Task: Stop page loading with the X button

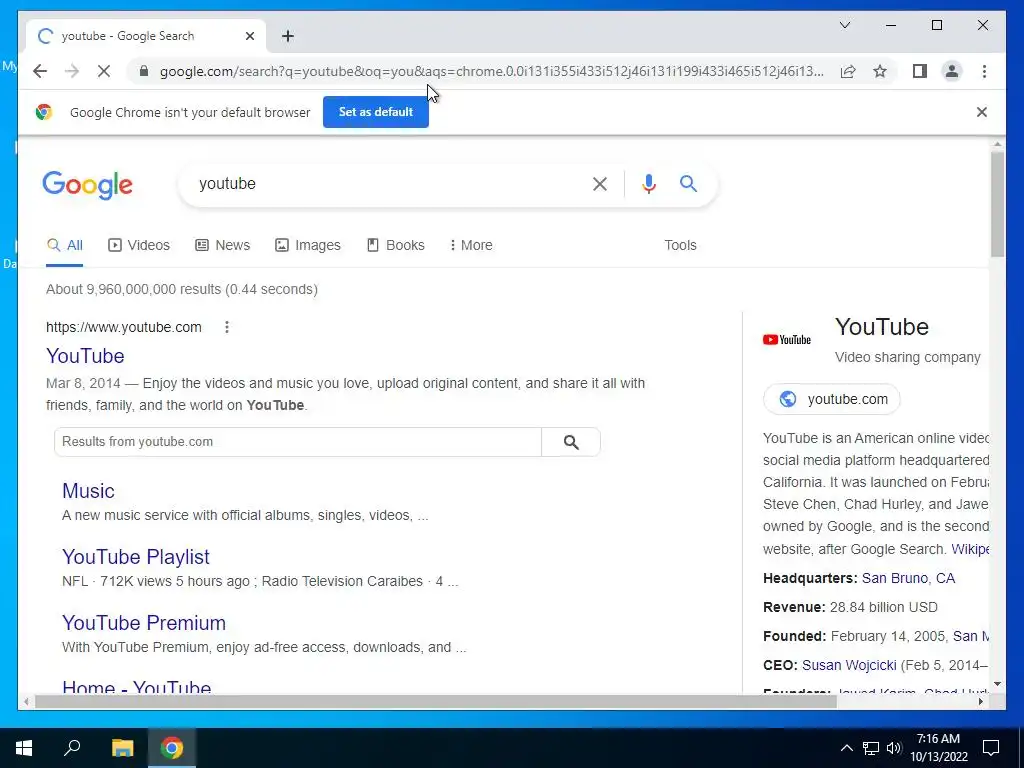Action: click(x=104, y=71)
